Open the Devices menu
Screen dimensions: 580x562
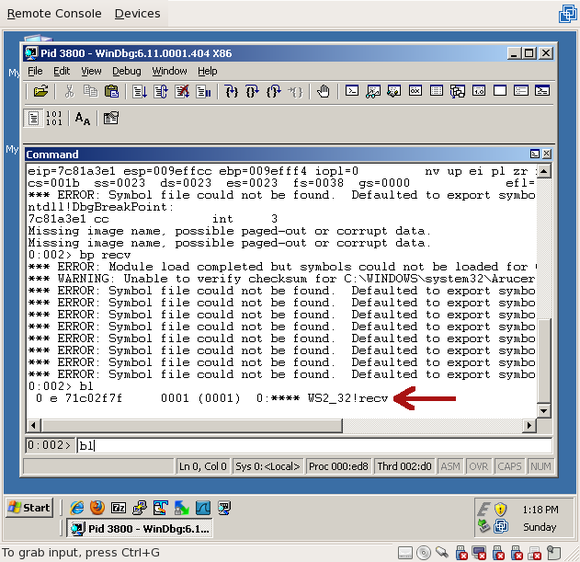(137, 13)
